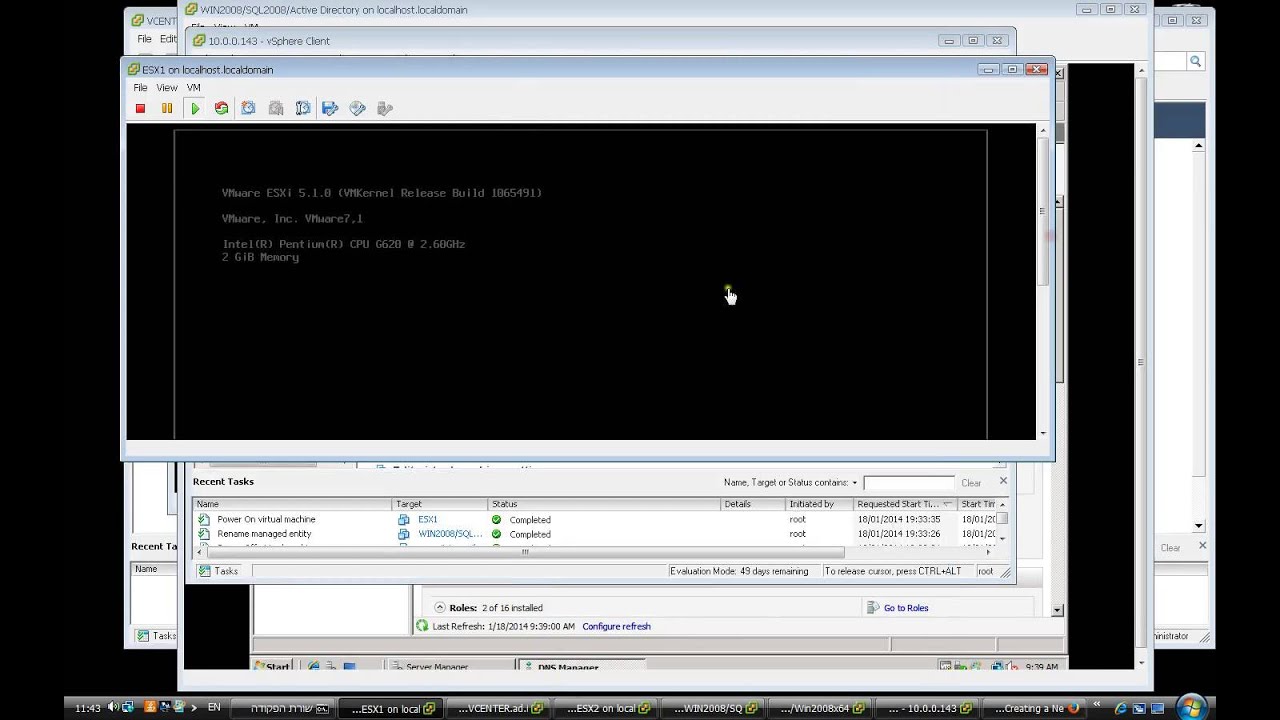Click the red Power Off toolbar icon
Screen dimensions: 1280x720
coord(140,108)
